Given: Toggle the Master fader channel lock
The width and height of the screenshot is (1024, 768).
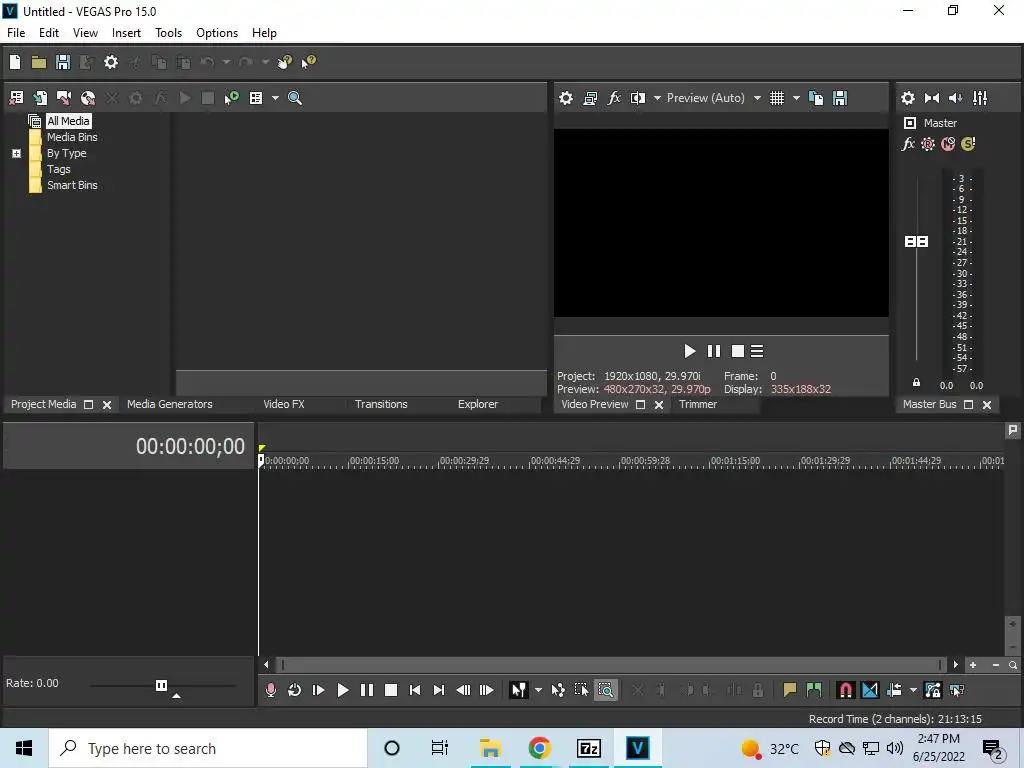Looking at the screenshot, I should tap(916, 383).
